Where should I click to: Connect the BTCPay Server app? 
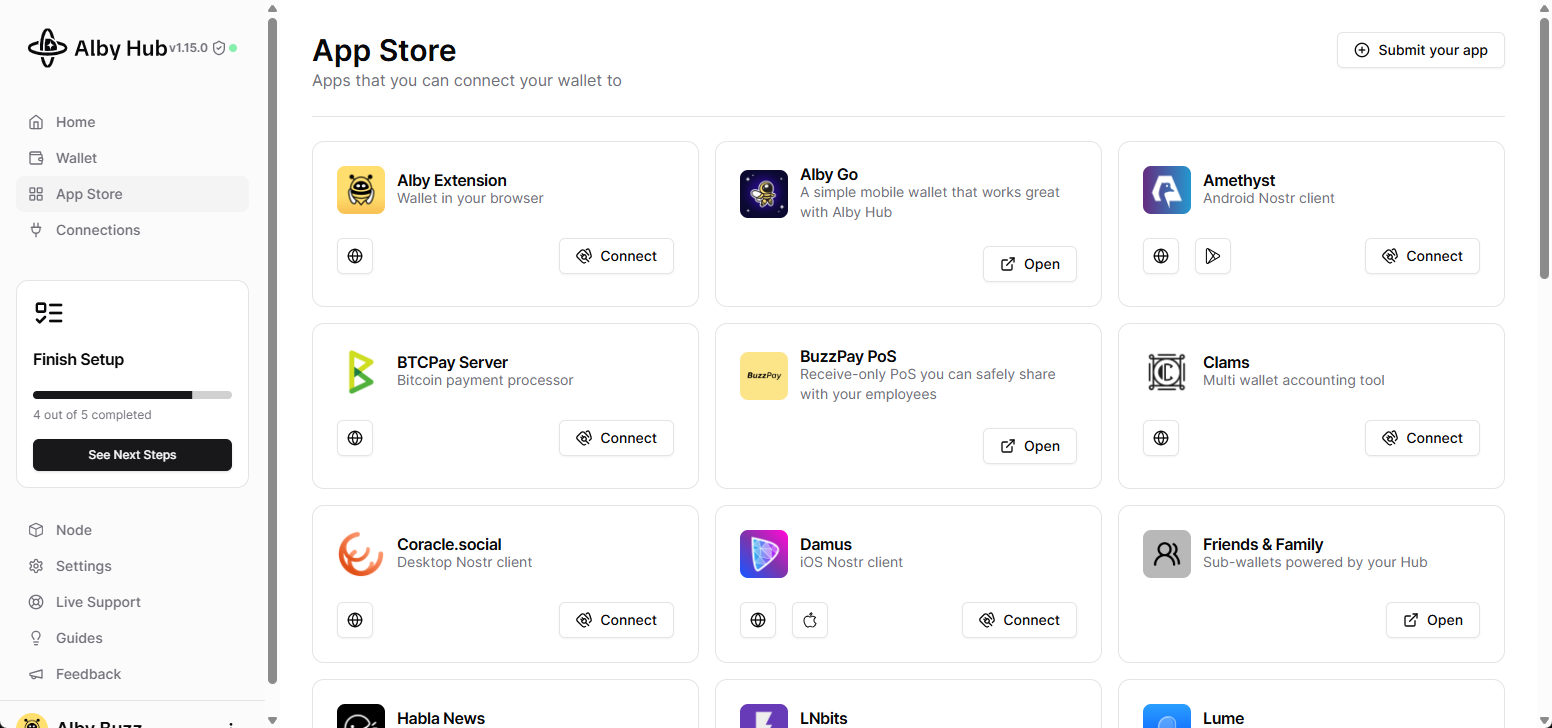click(x=616, y=438)
